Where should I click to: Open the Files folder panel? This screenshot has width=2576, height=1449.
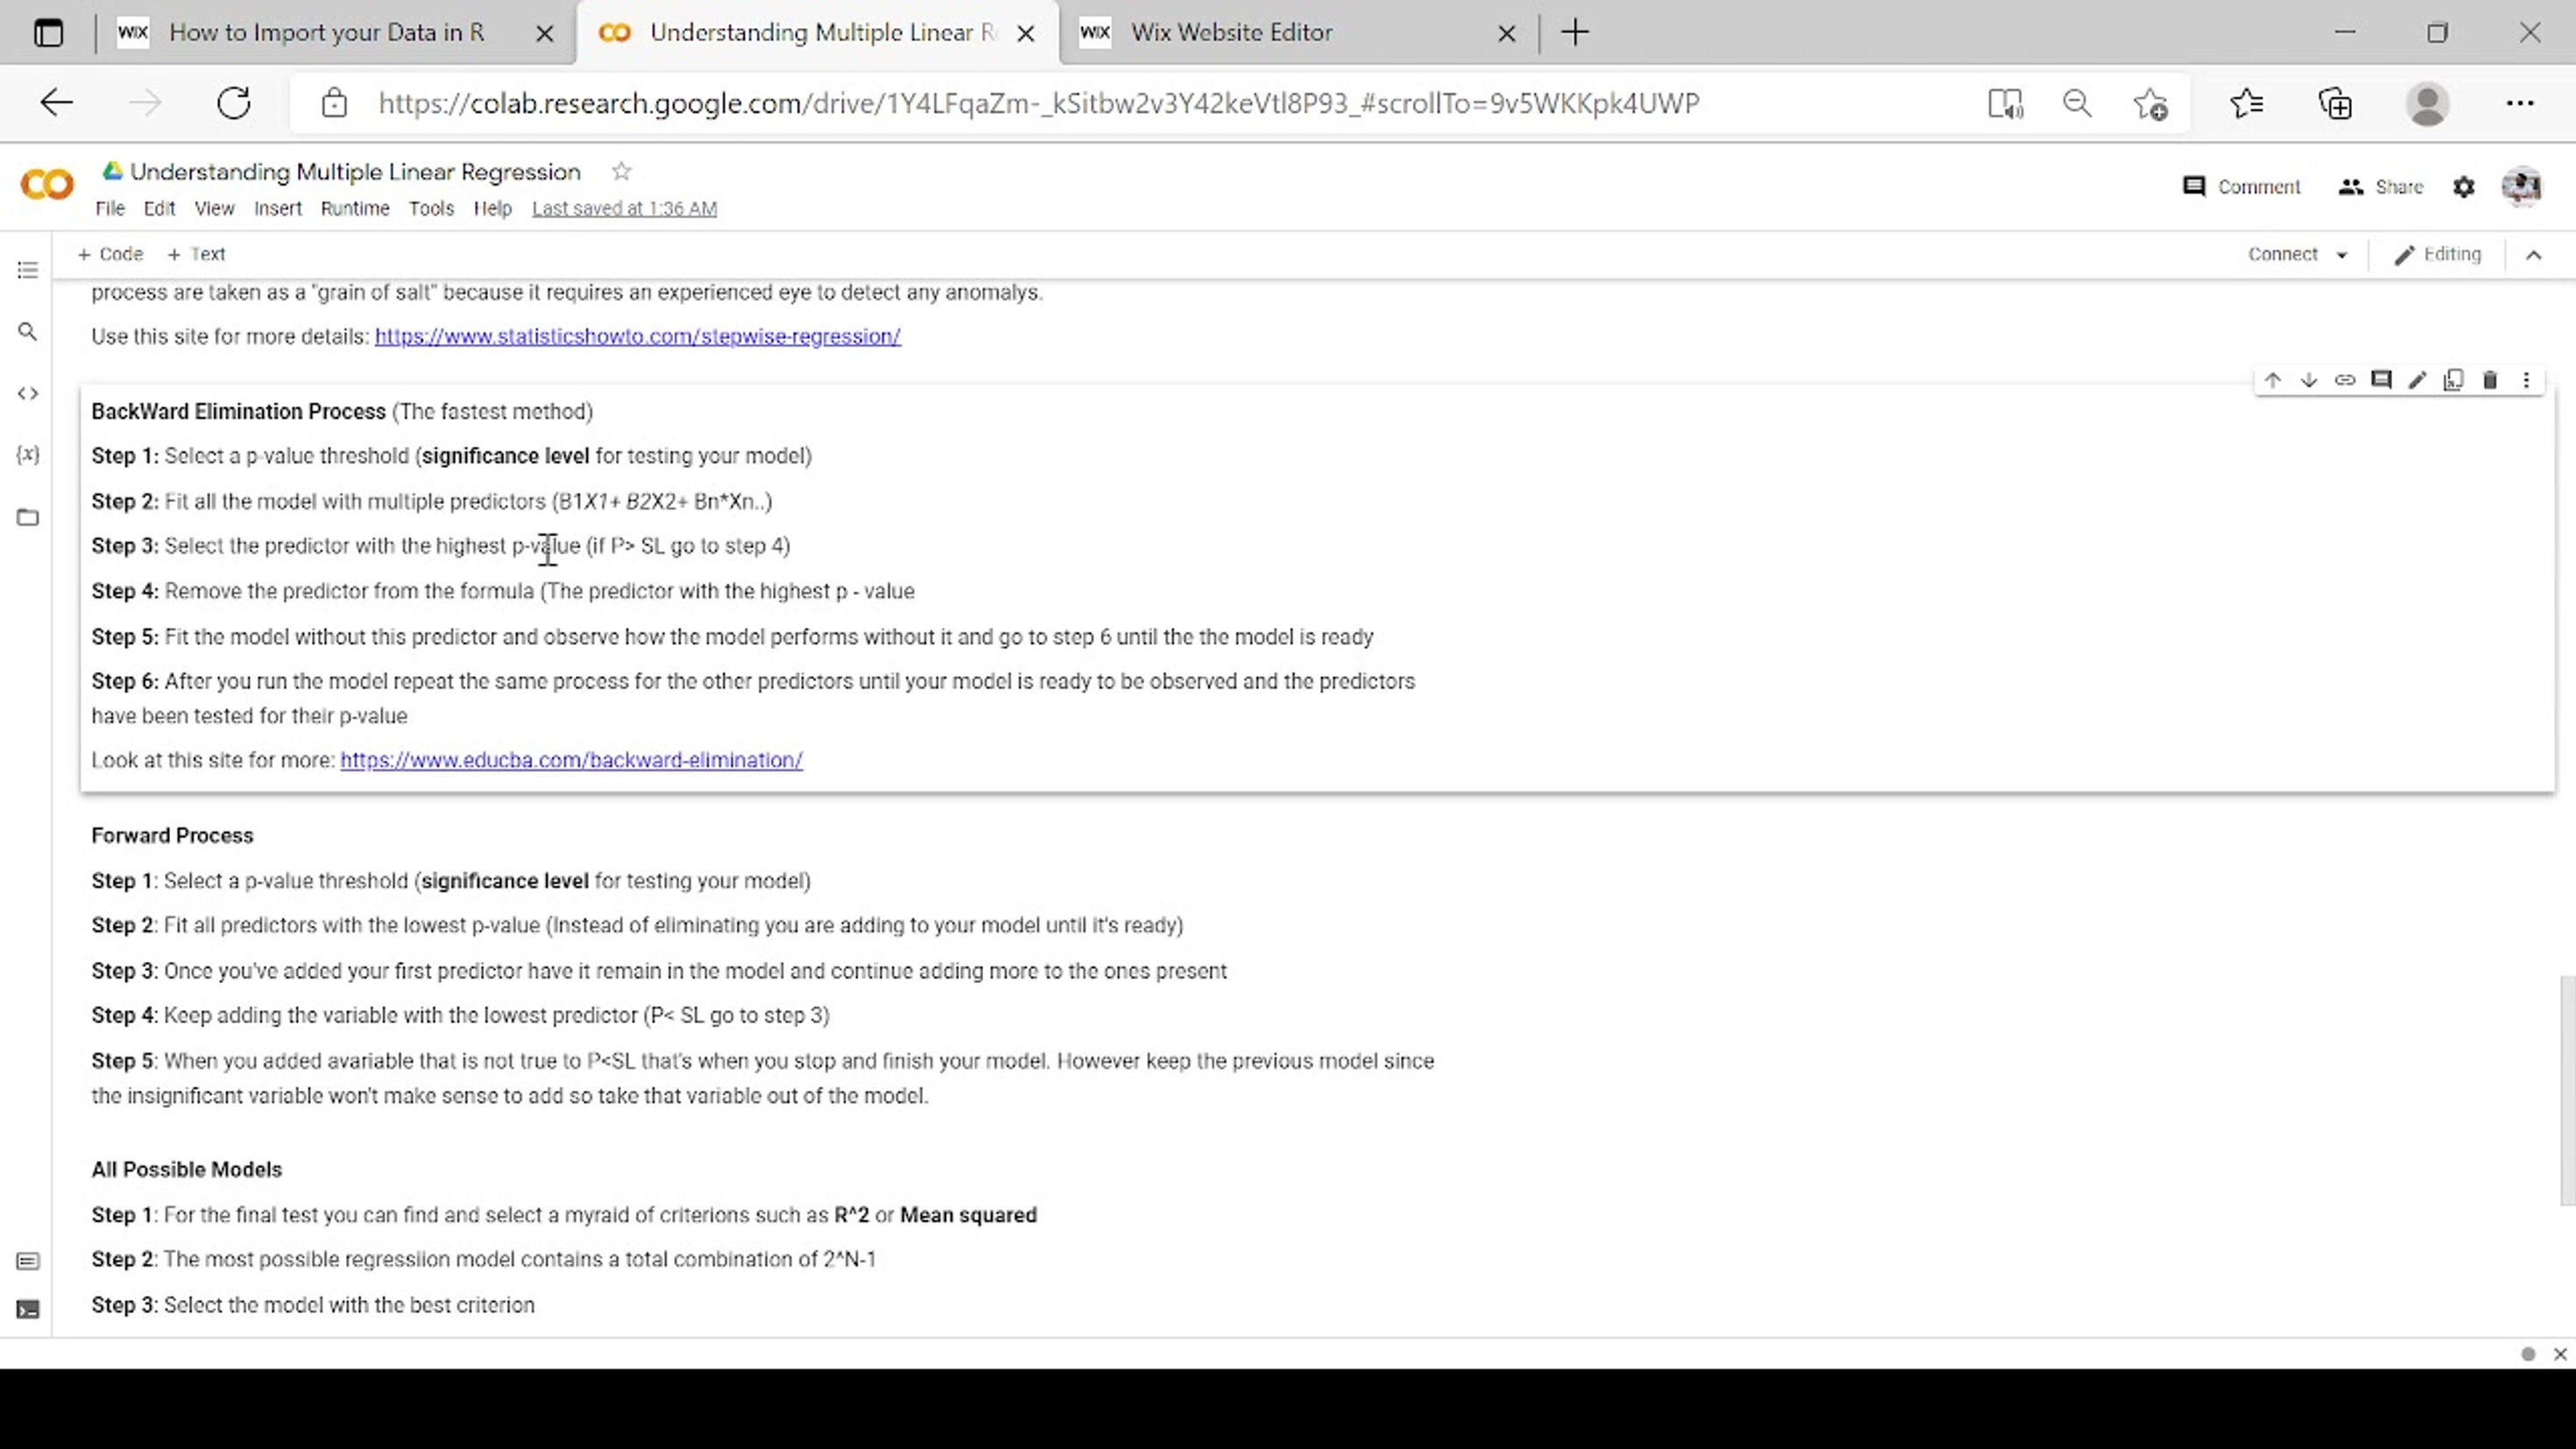click(28, 517)
